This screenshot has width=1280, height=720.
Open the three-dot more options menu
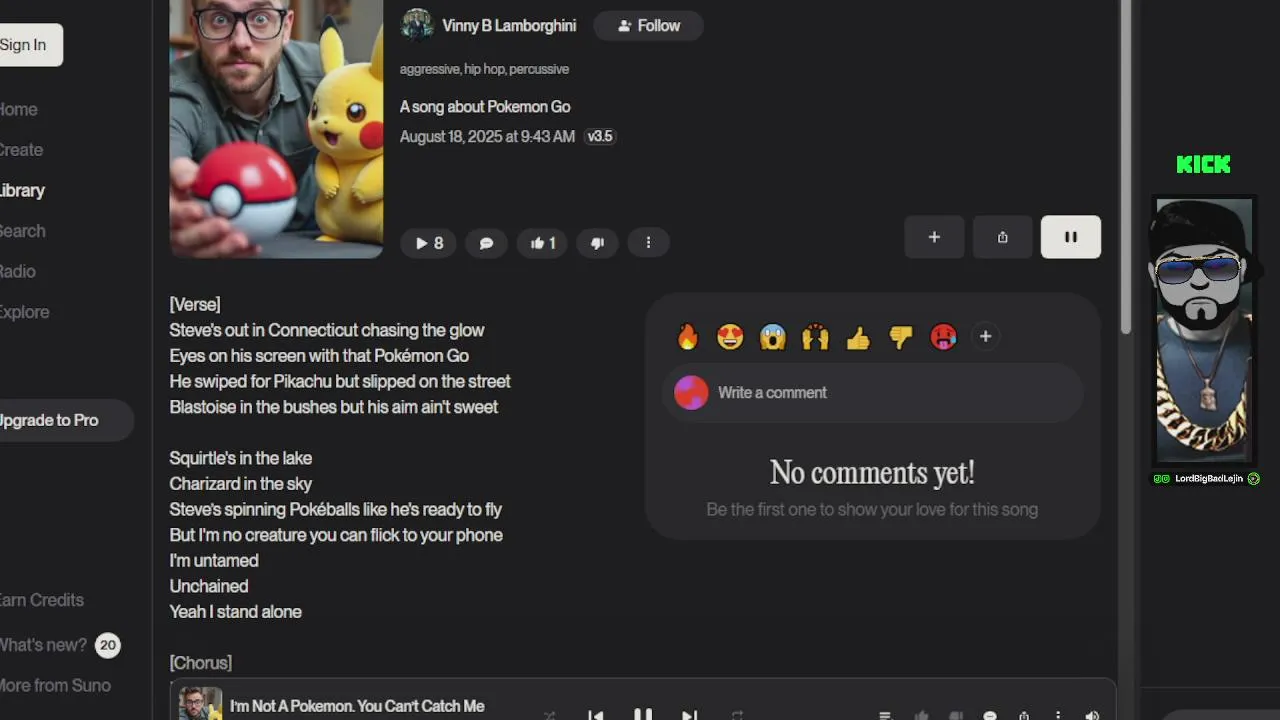(x=648, y=243)
